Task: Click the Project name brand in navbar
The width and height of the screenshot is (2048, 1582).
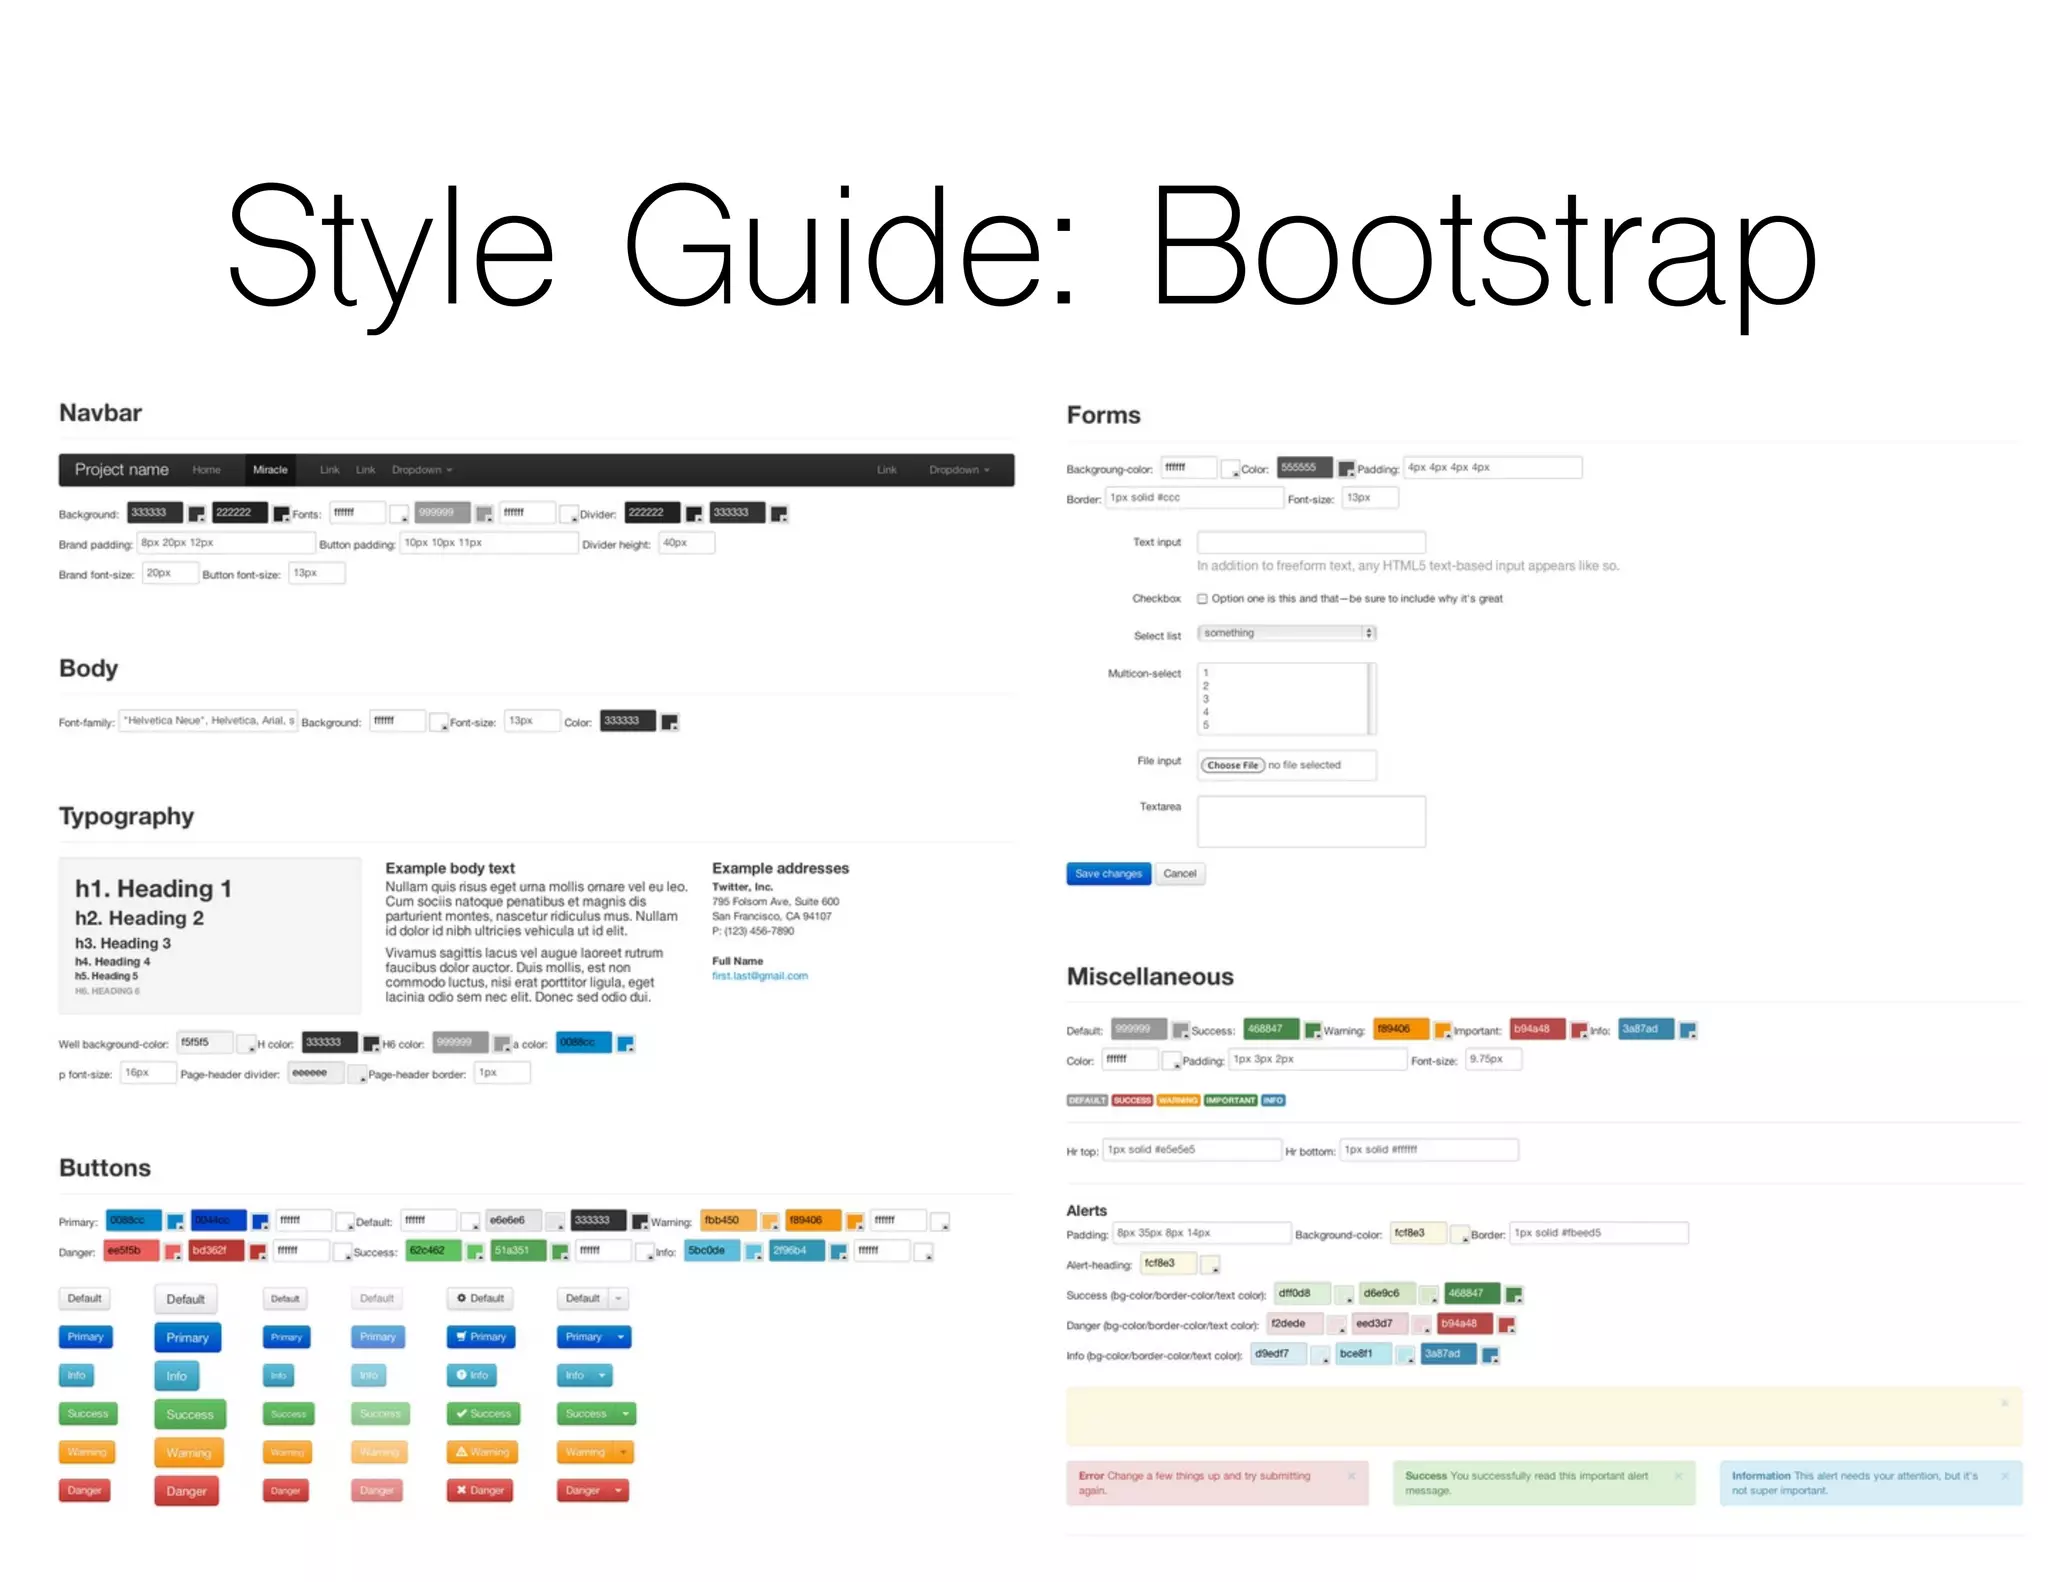Action: (121, 470)
